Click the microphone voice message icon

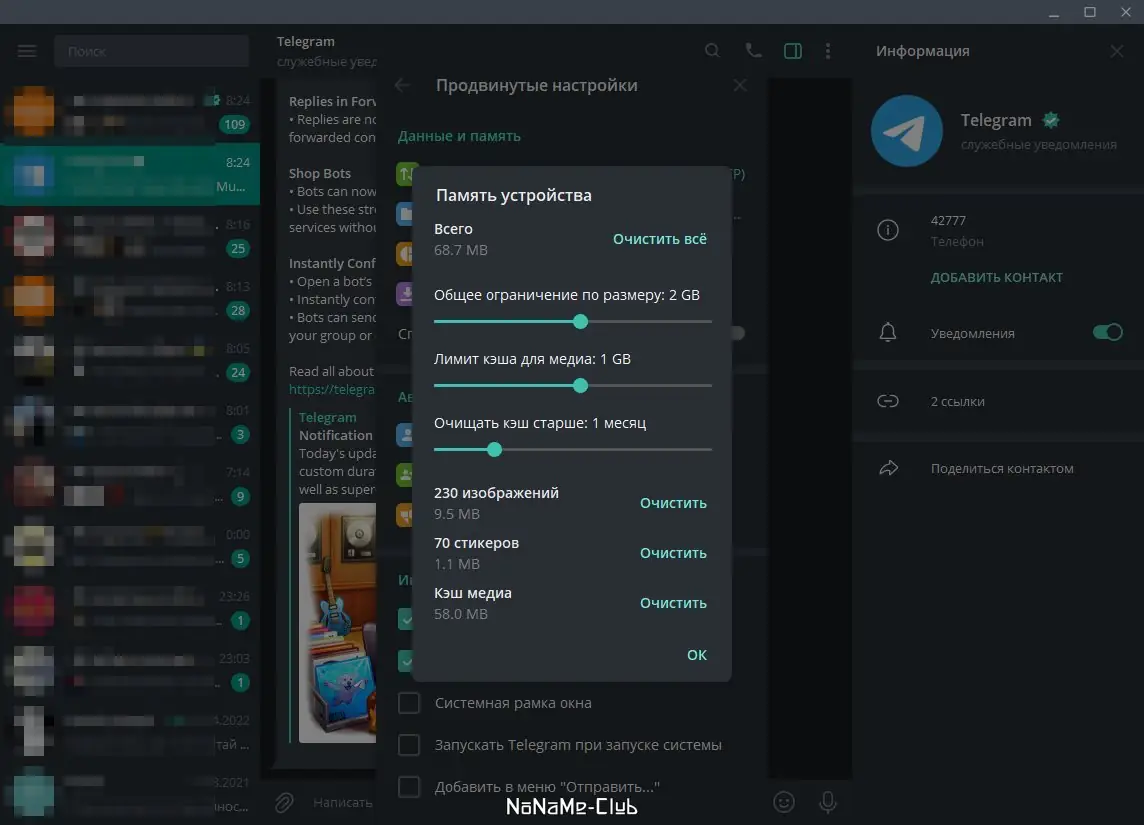tap(827, 802)
